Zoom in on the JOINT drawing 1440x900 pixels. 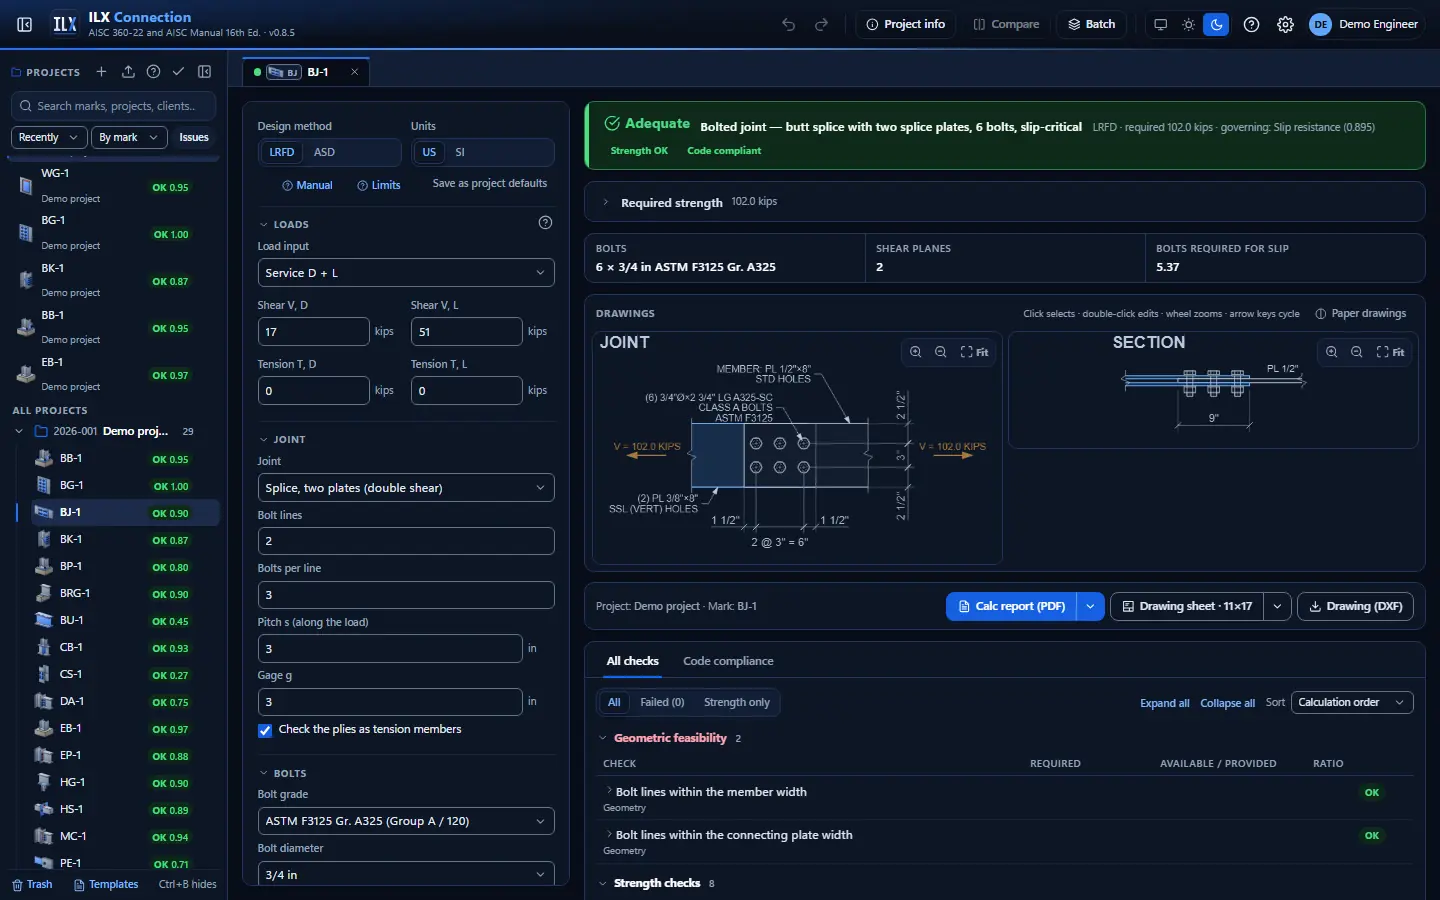(915, 352)
